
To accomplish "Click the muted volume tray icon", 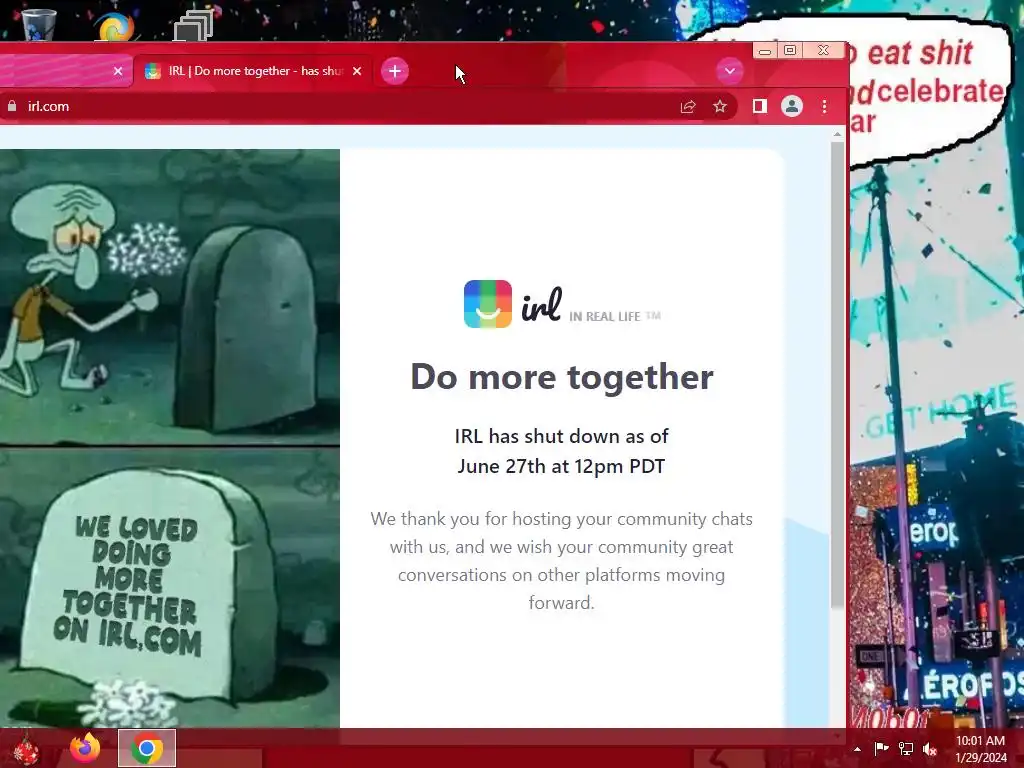I will tap(929, 749).
